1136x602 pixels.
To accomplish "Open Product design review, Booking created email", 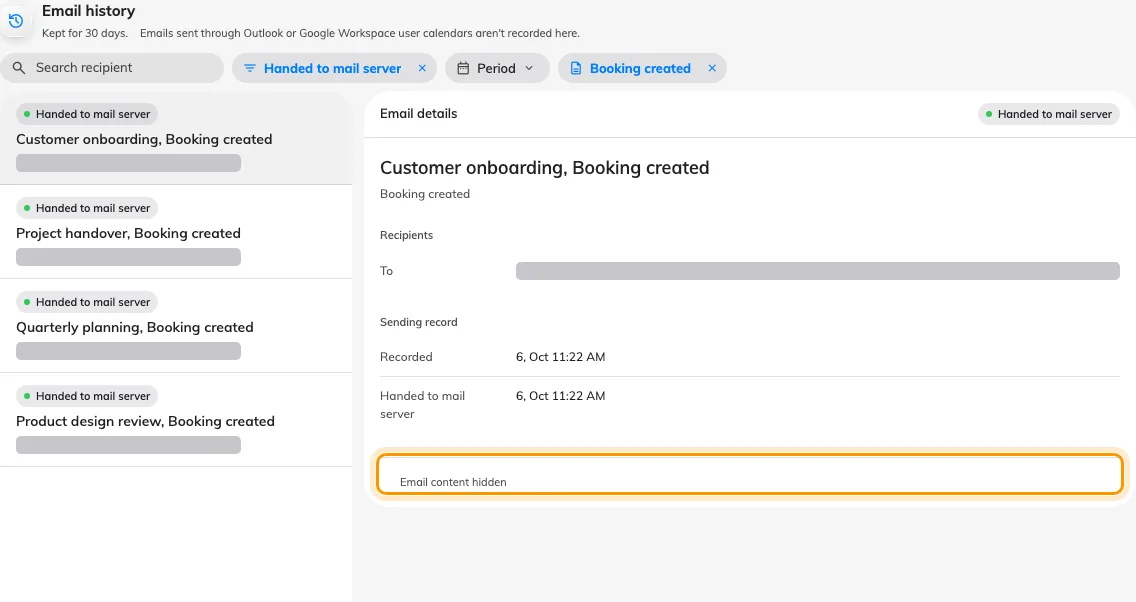I will pyautogui.click(x=176, y=420).
